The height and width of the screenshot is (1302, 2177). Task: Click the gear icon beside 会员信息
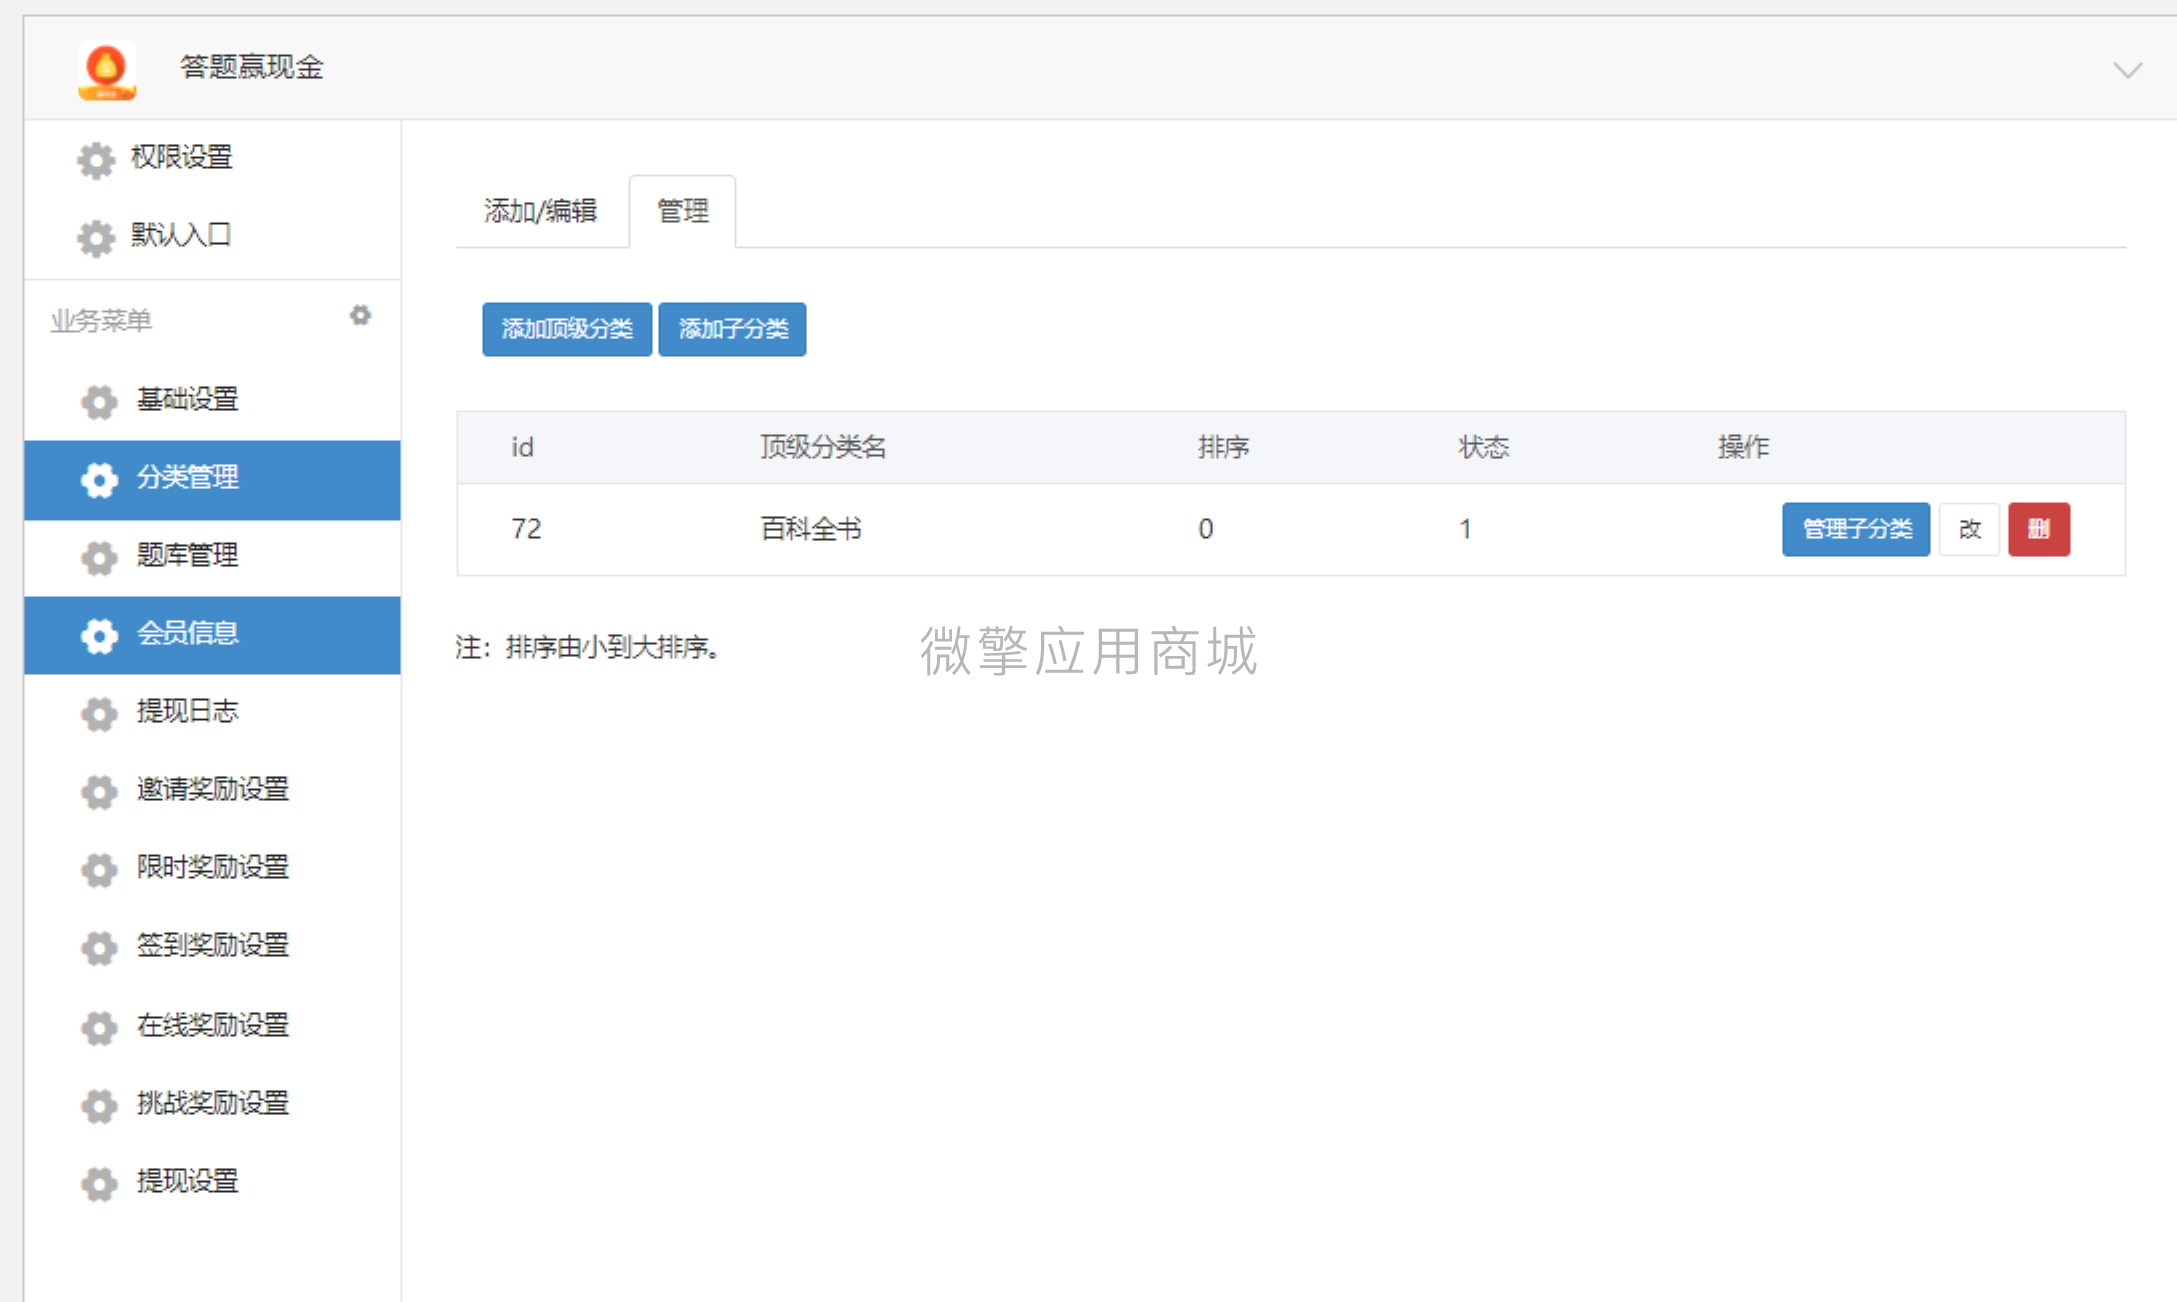coord(99,635)
